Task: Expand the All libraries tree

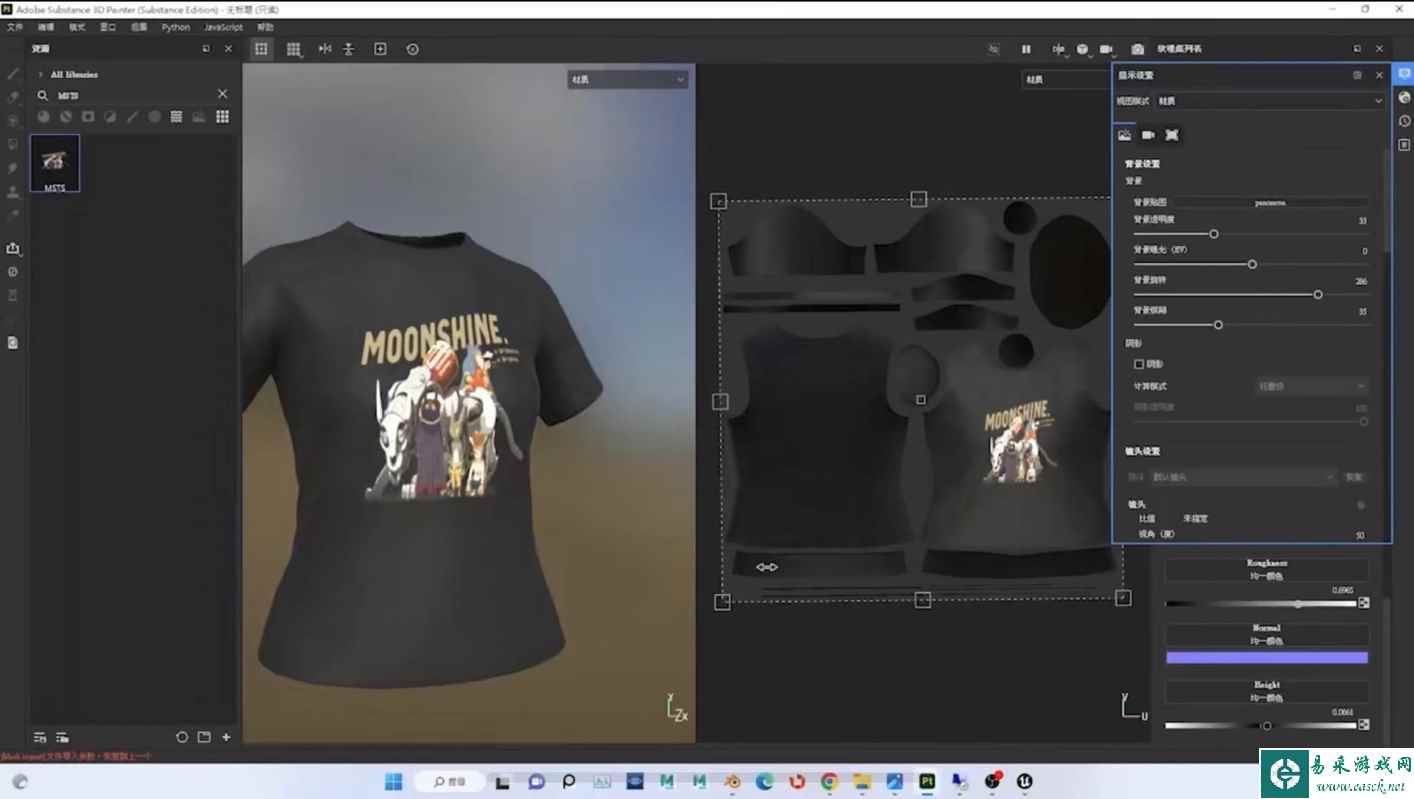Action: pyautogui.click(x=40, y=74)
